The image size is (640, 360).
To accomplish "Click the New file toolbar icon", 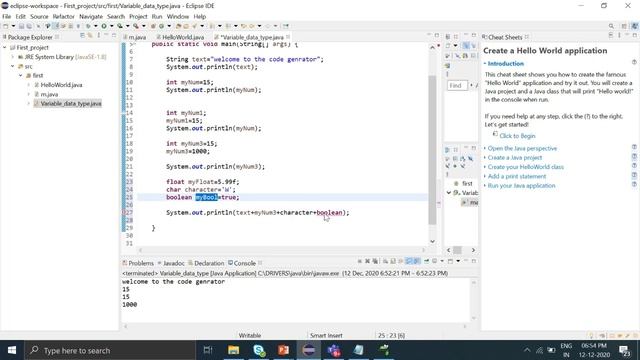I will (x=5, y=26).
